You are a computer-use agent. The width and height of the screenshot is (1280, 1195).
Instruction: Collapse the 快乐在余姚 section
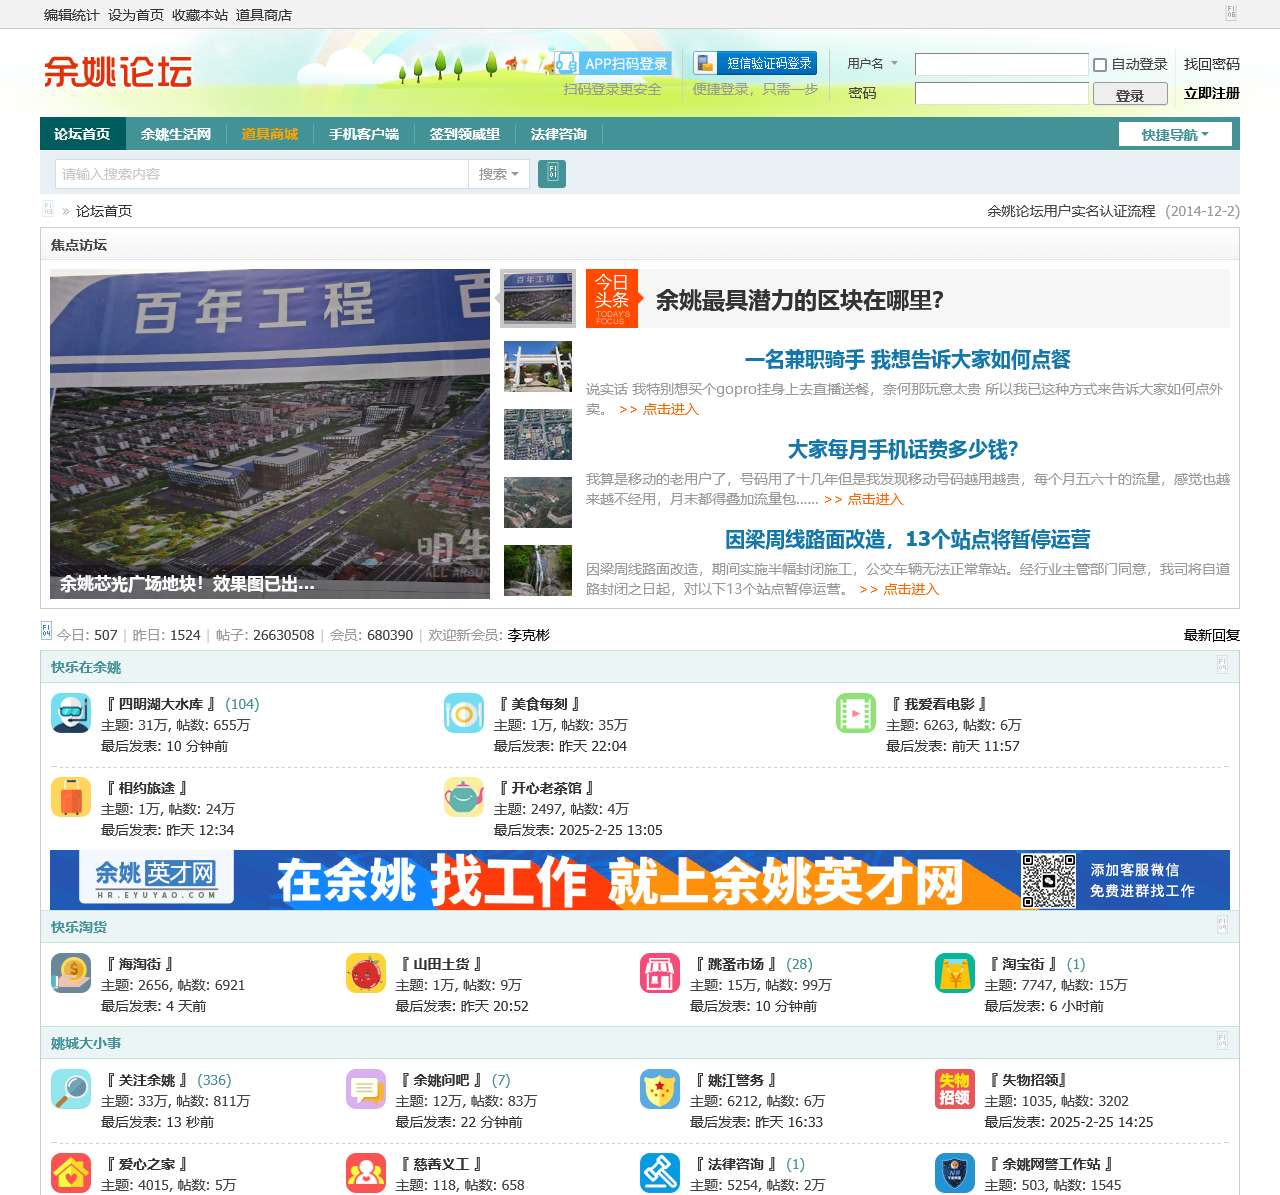point(1222,666)
